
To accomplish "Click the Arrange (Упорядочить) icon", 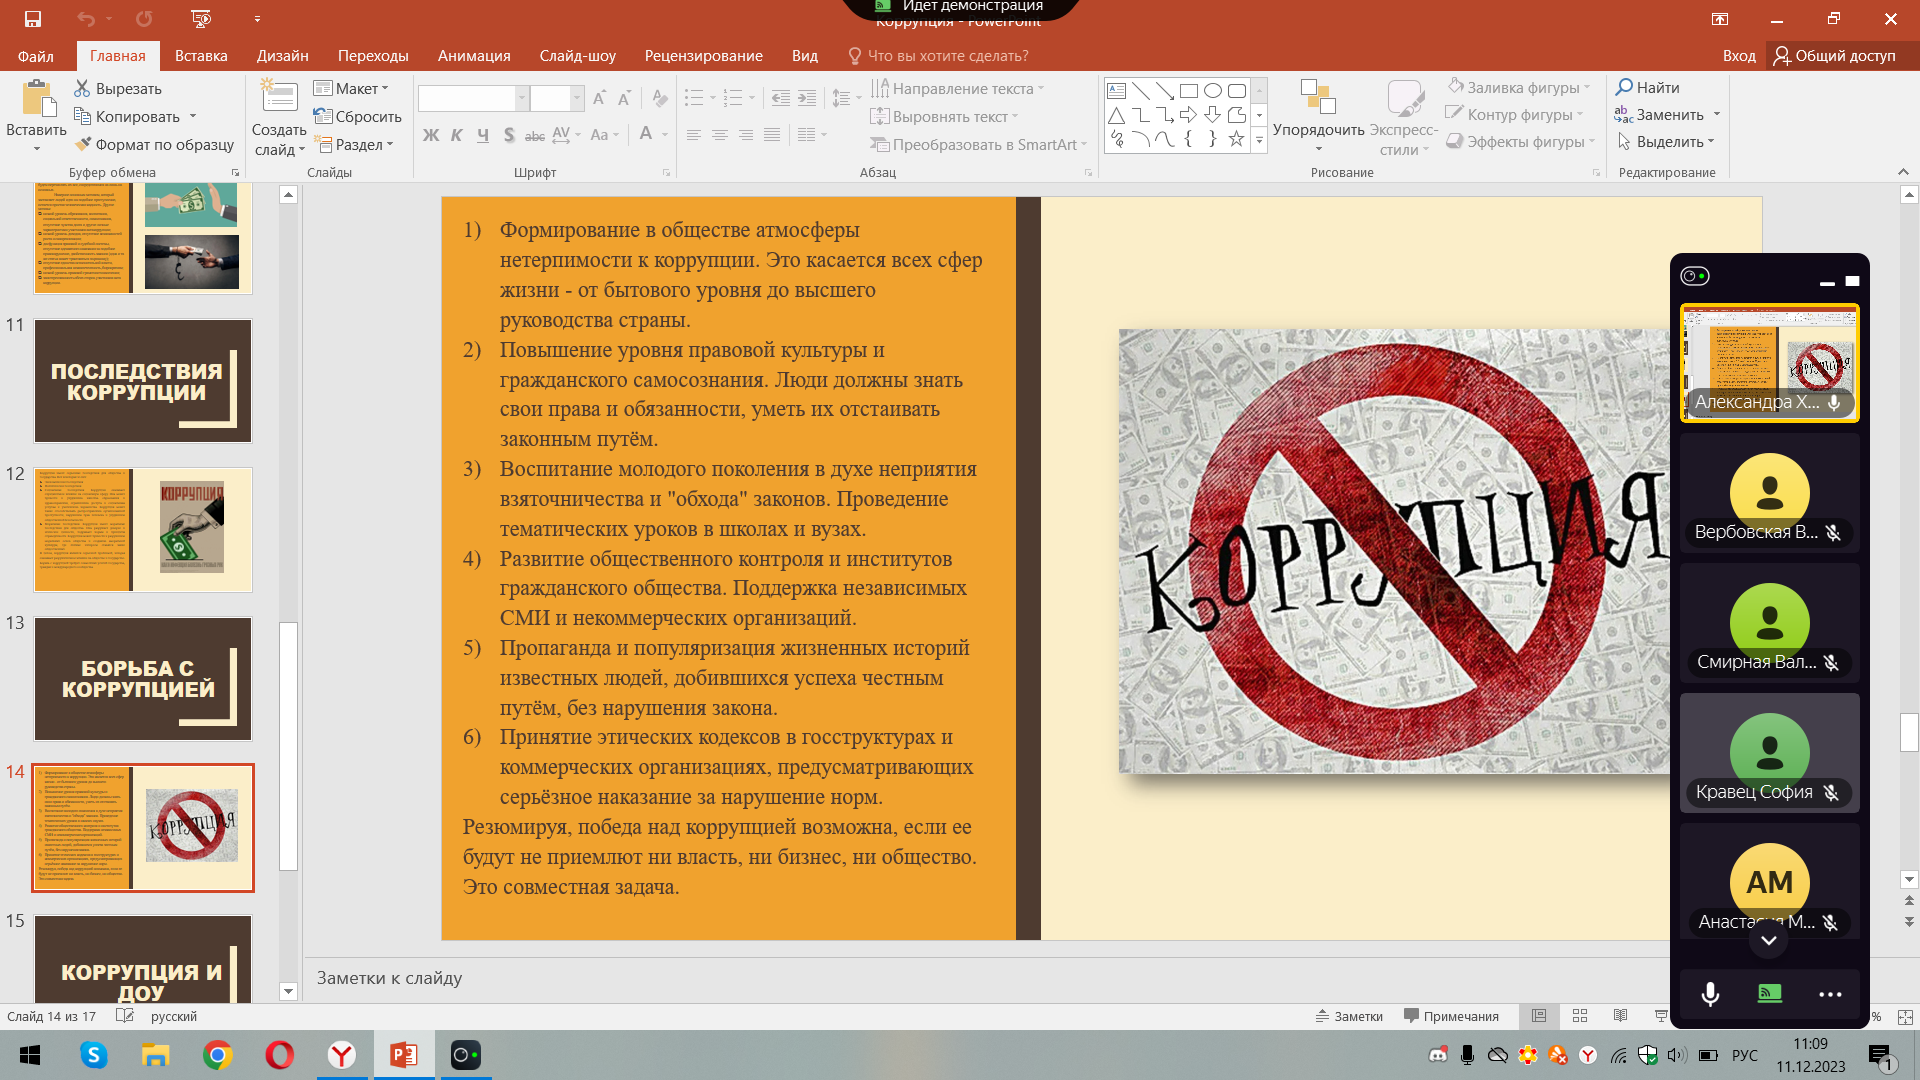I will [1318, 97].
